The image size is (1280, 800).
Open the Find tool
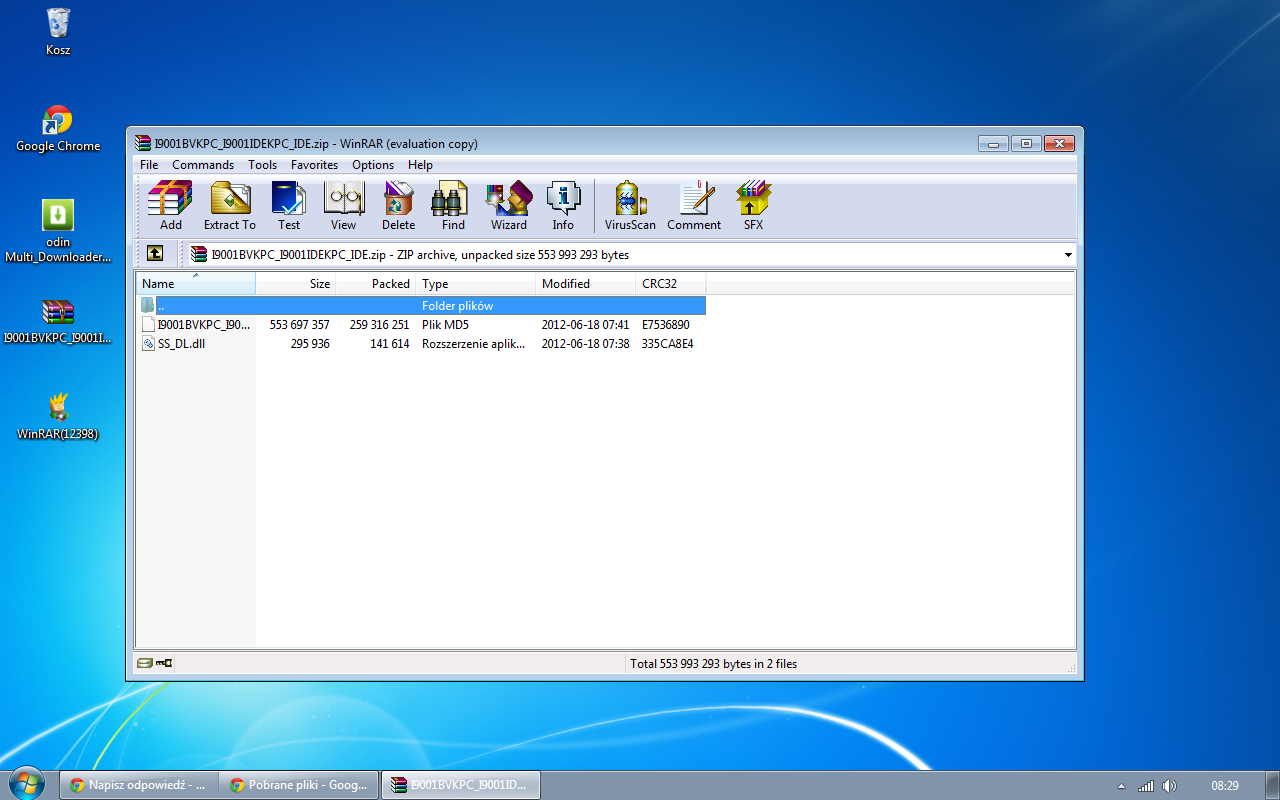pyautogui.click(x=453, y=206)
